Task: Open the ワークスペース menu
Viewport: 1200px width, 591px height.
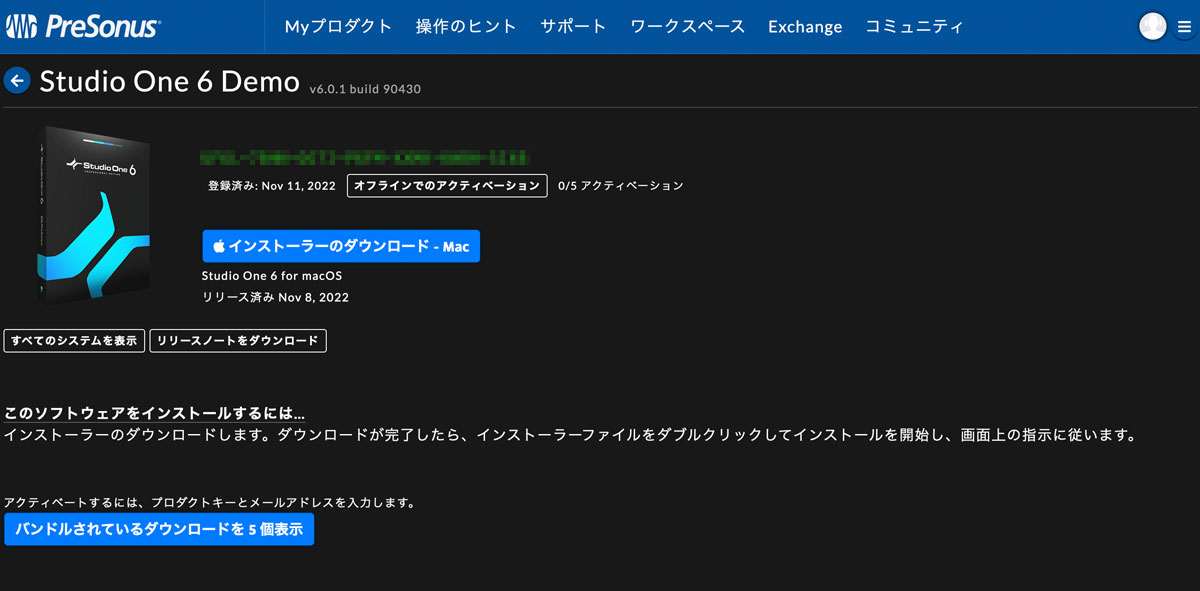Action: (x=687, y=27)
